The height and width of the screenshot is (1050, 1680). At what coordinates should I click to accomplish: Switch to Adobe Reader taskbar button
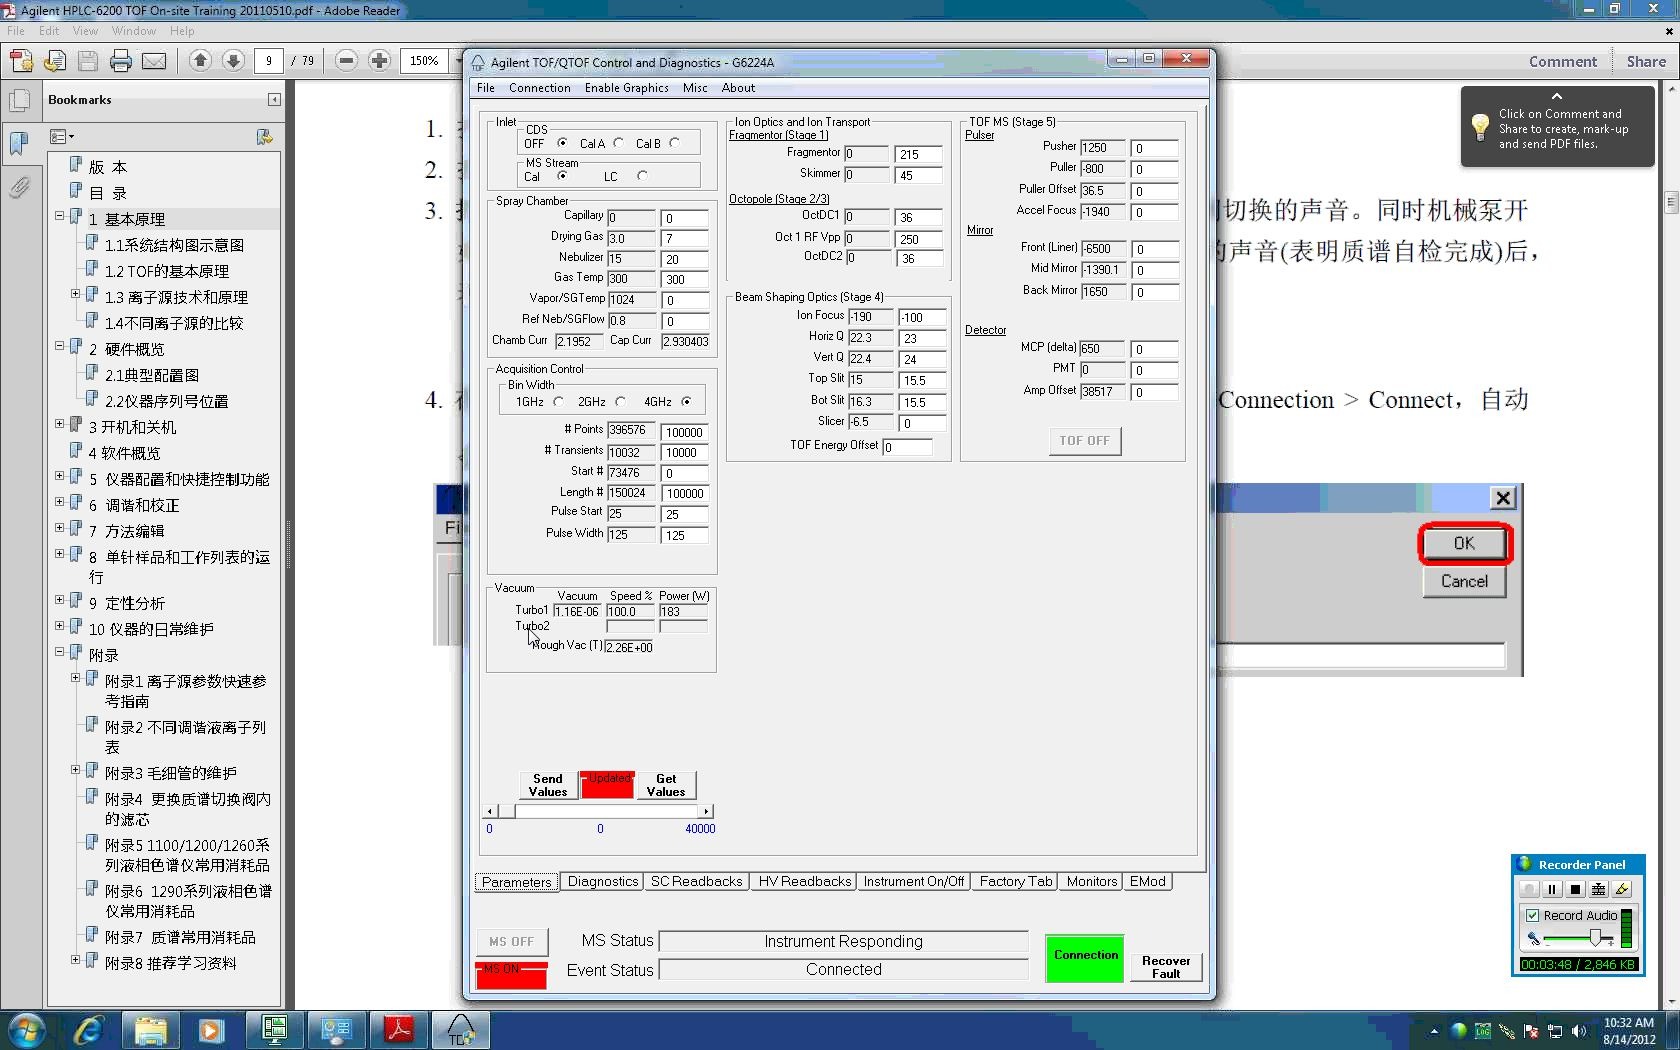(398, 1030)
